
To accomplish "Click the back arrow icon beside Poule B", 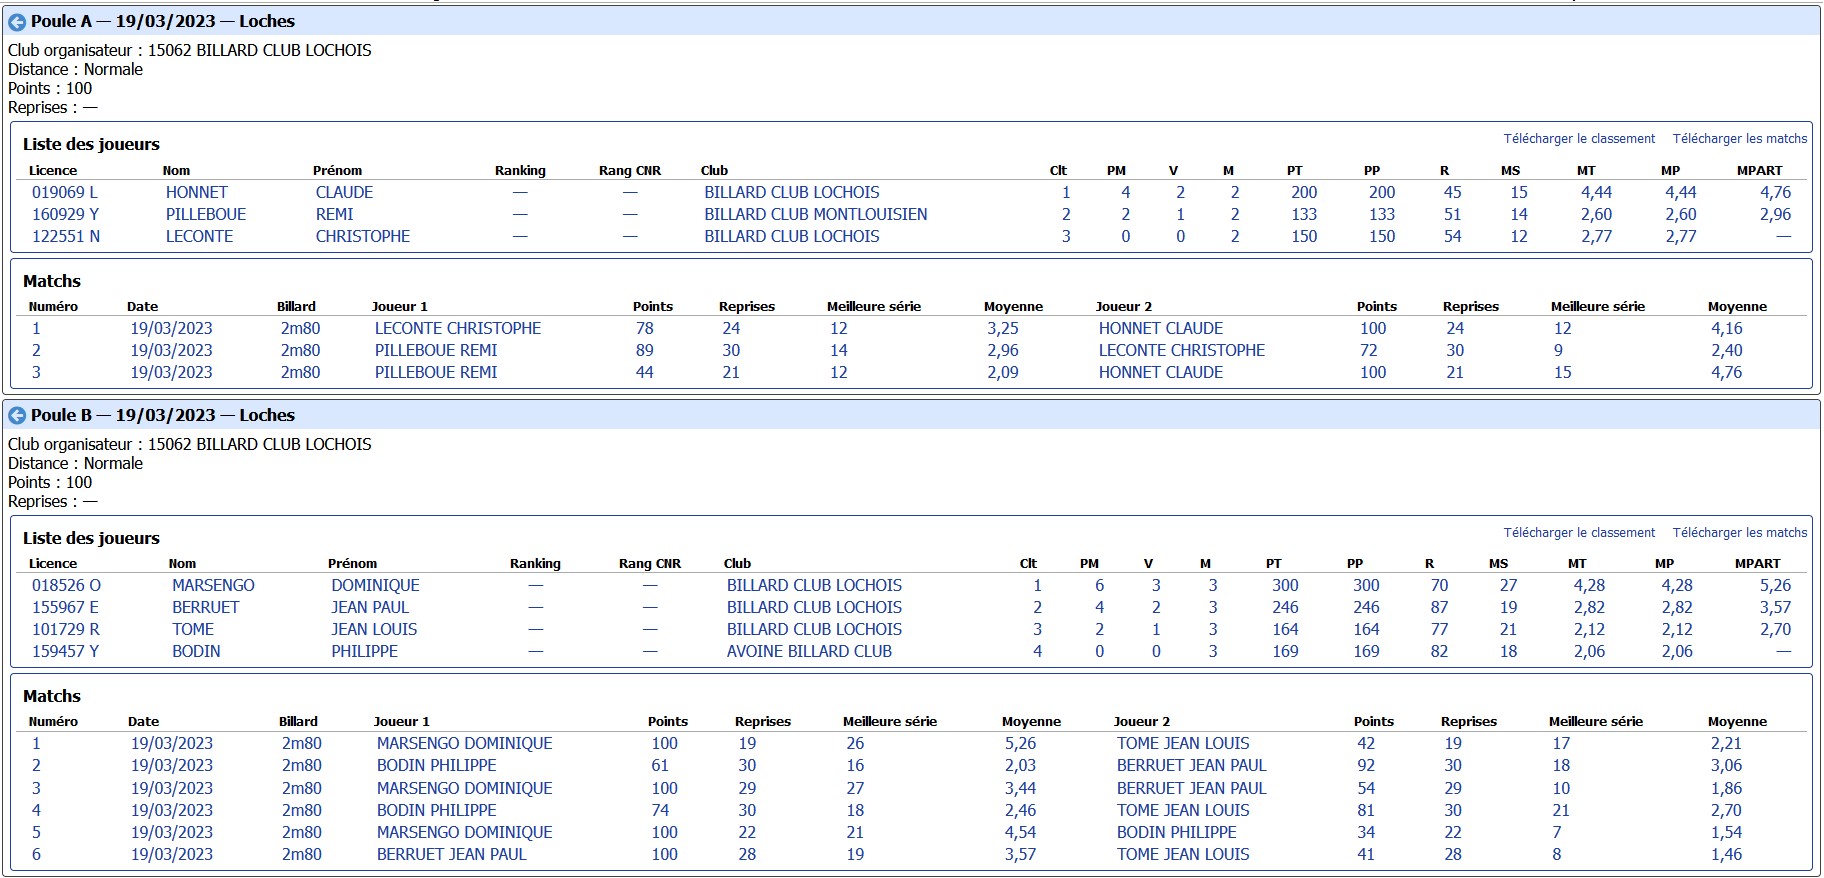I will tap(17, 416).
